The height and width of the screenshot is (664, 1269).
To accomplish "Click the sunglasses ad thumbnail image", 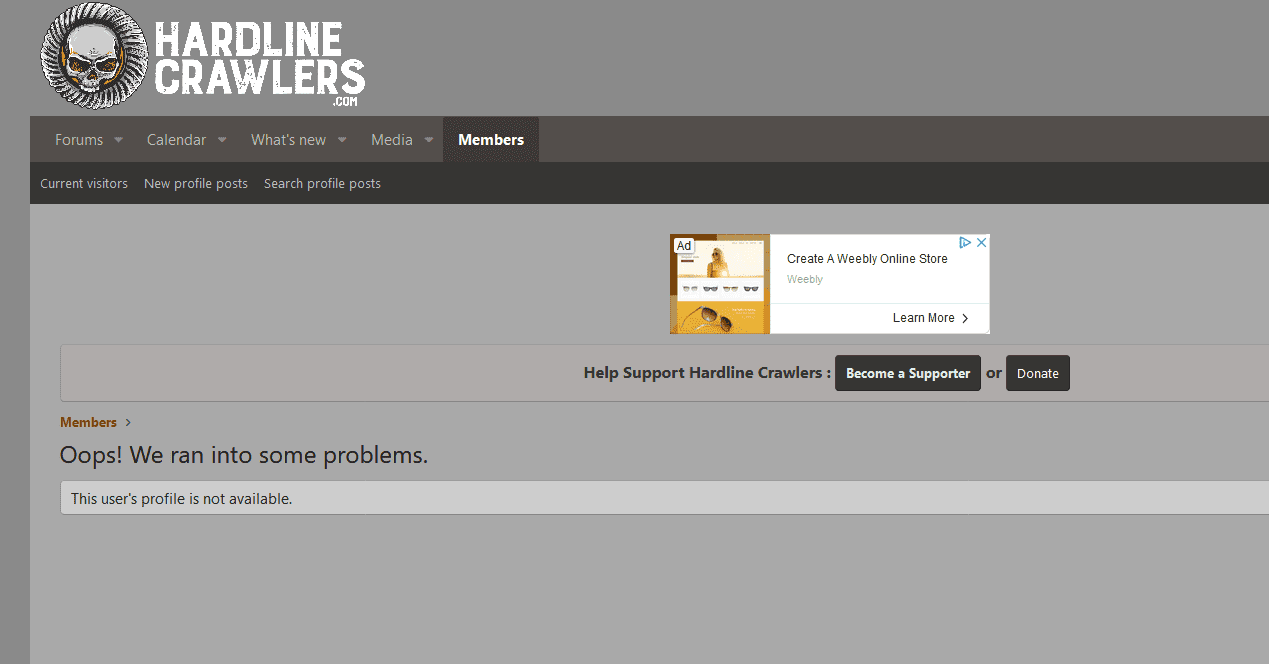I will tap(720, 284).
